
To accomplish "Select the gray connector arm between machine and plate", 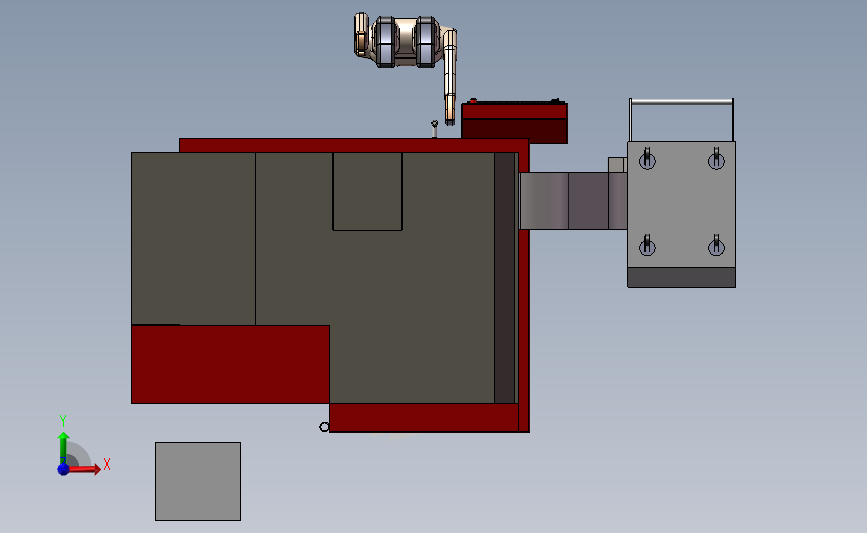I will click(x=573, y=201).
